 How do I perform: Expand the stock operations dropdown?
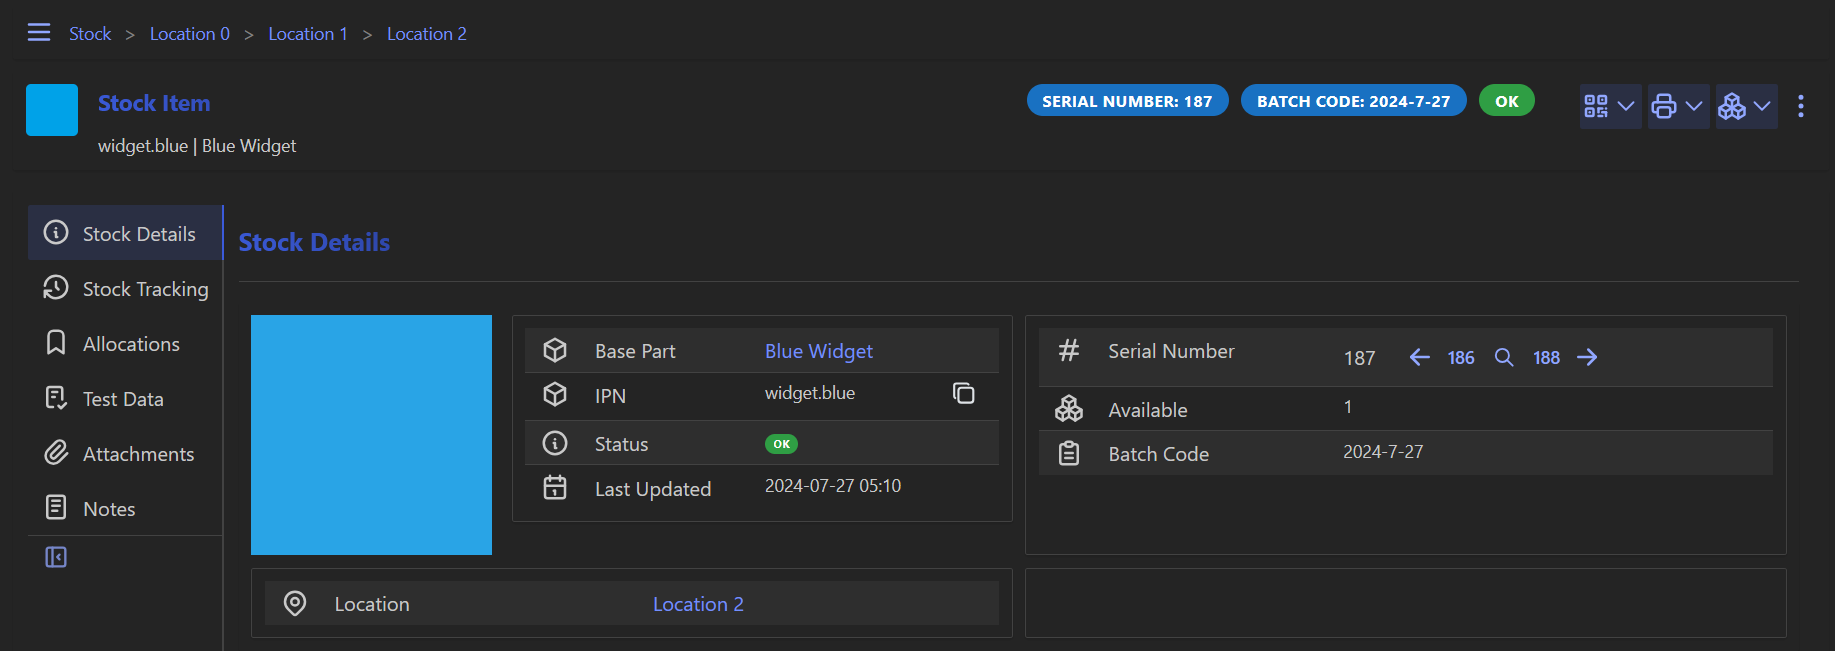[1745, 107]
